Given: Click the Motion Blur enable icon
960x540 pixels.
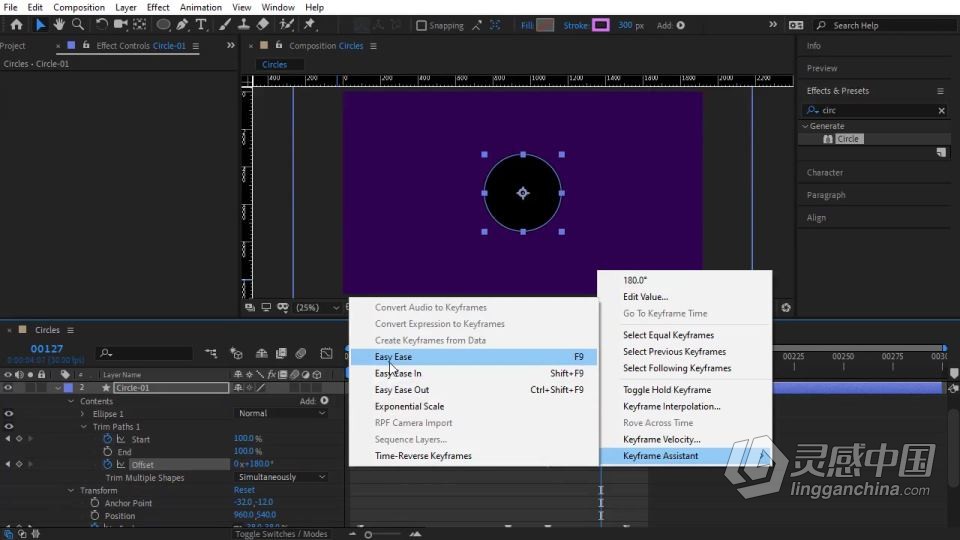Looking at the screenshot, I should coord(301,353).
